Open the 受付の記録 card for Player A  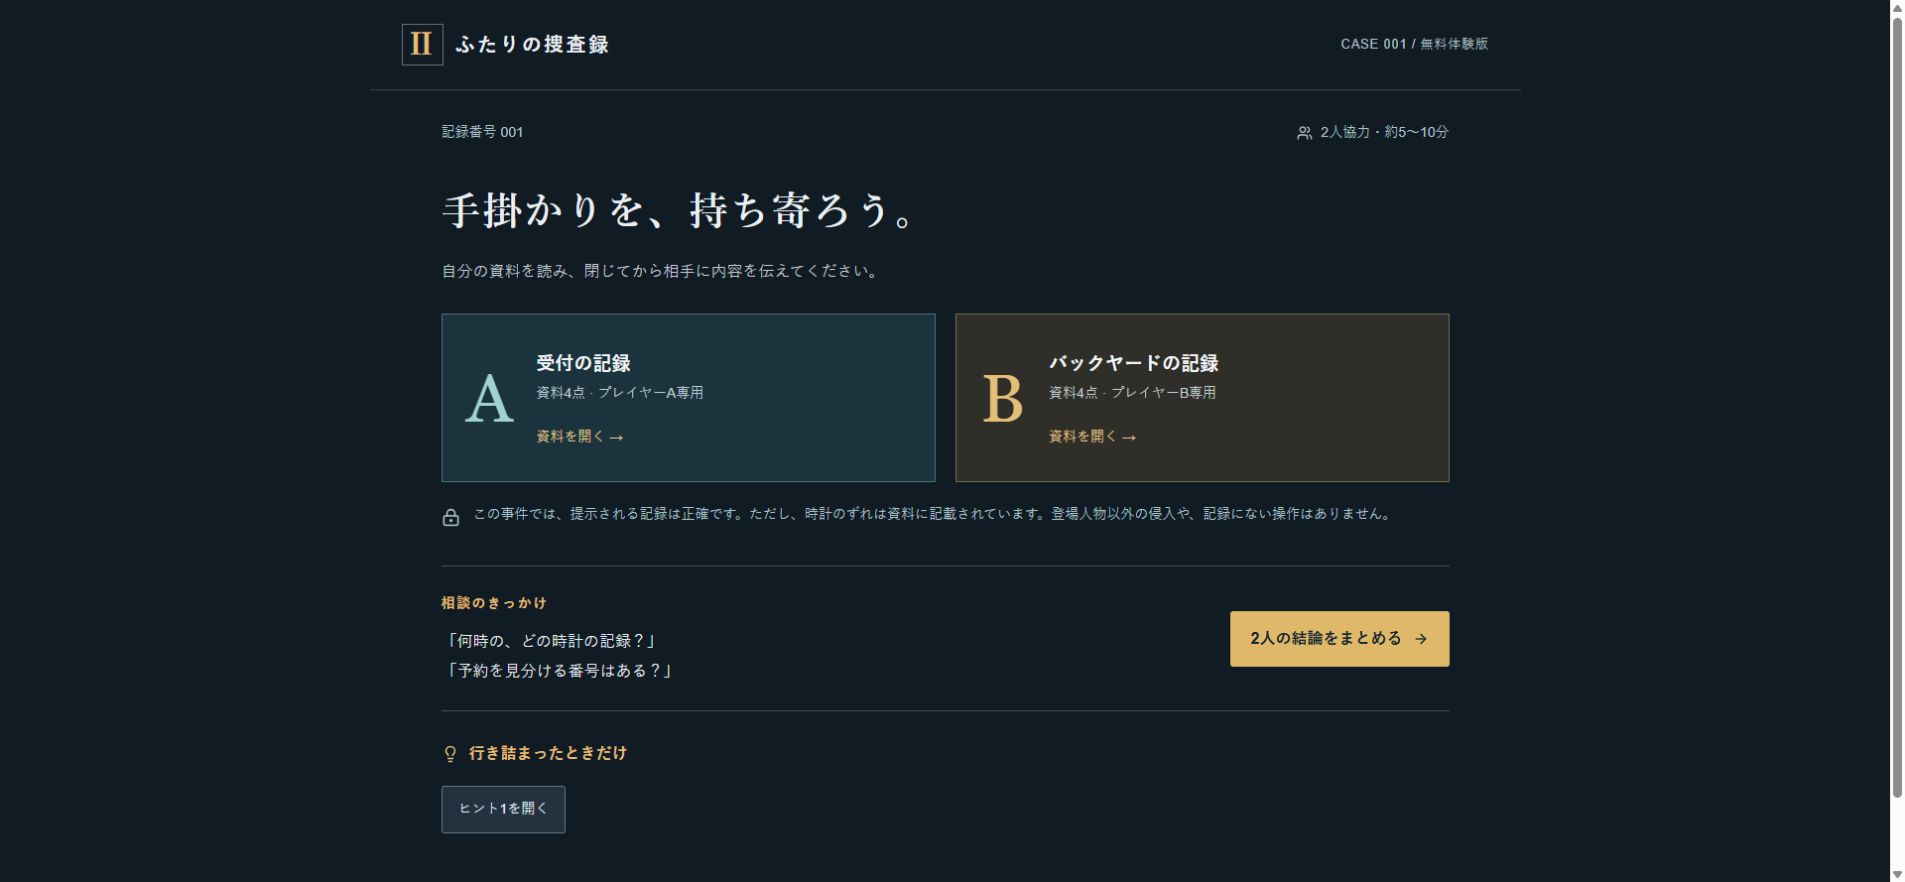click(688, 398)
